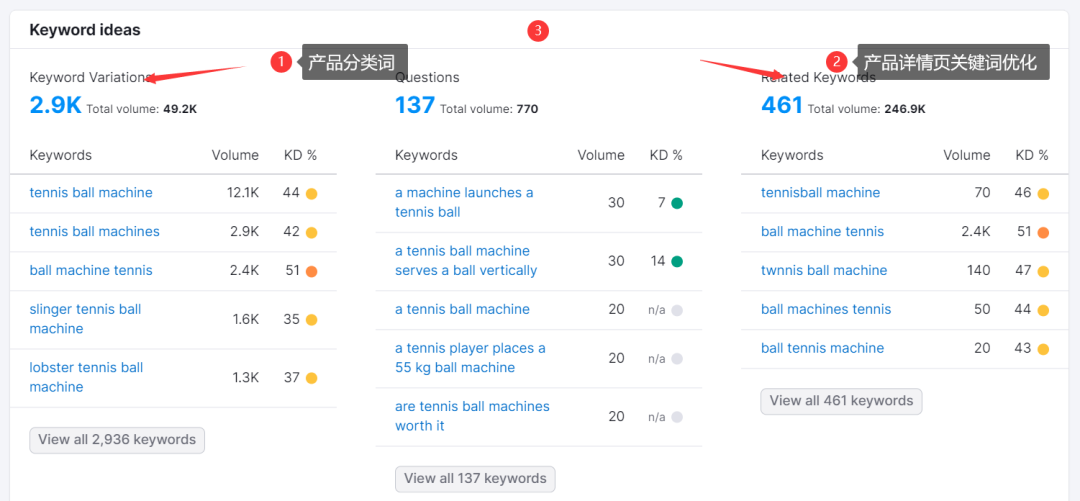The width and height of the screenshot is (1080, 501).
Task: Select twnnis ball machine related keyword
Action: (823, 271)
